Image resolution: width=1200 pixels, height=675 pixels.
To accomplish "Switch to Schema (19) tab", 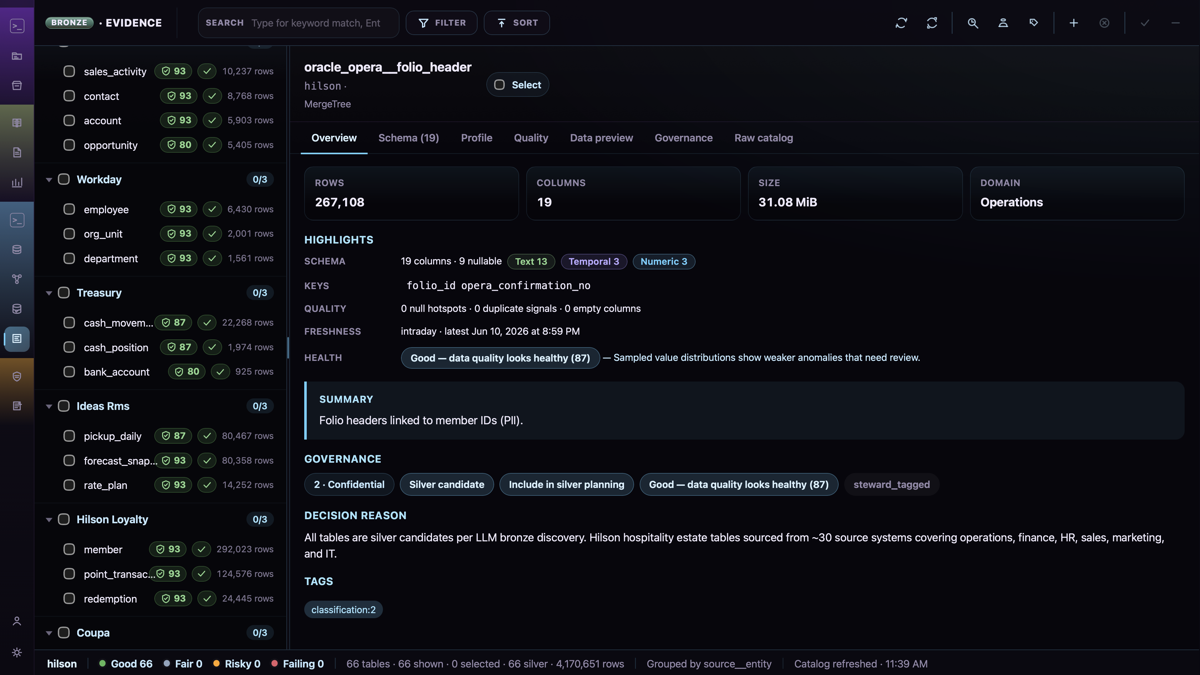I will [x=408, y=138].
